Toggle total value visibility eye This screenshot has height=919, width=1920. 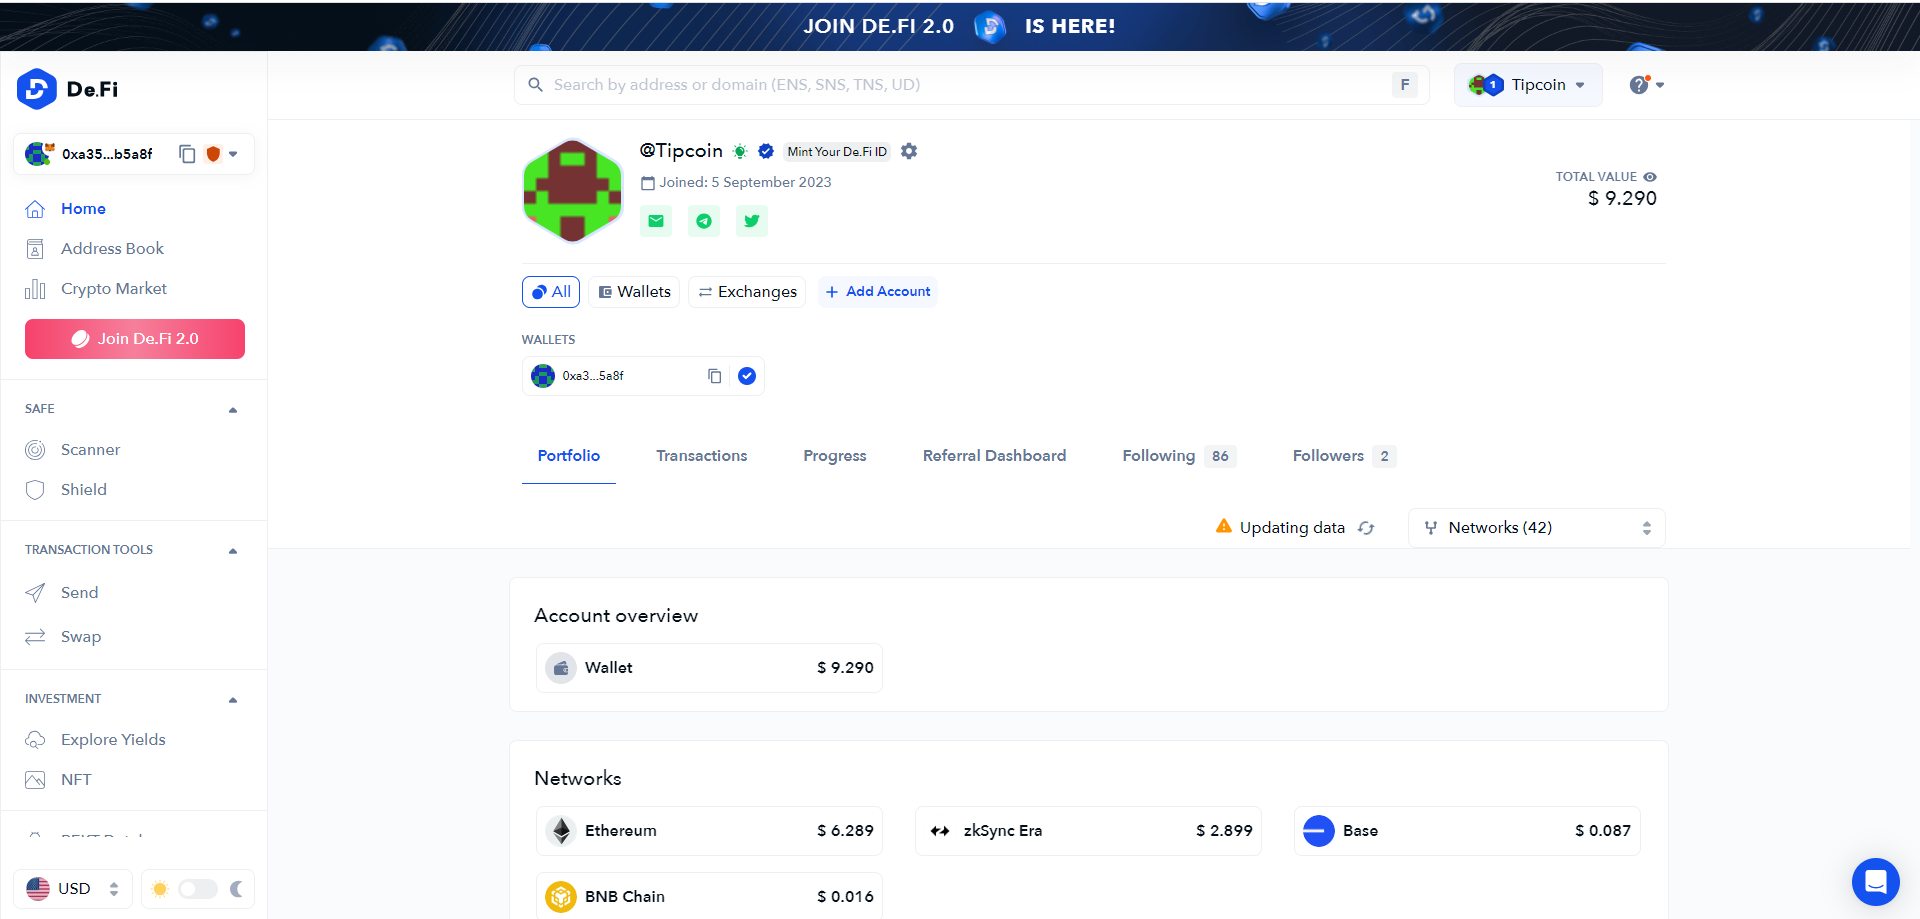[1650, 177]
